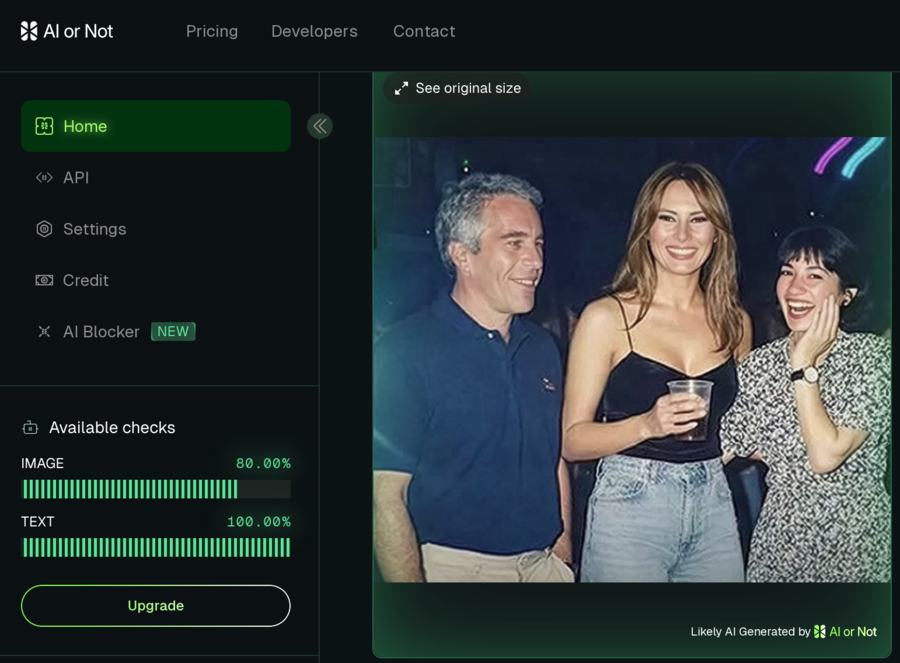Click the See original size text

468,88
